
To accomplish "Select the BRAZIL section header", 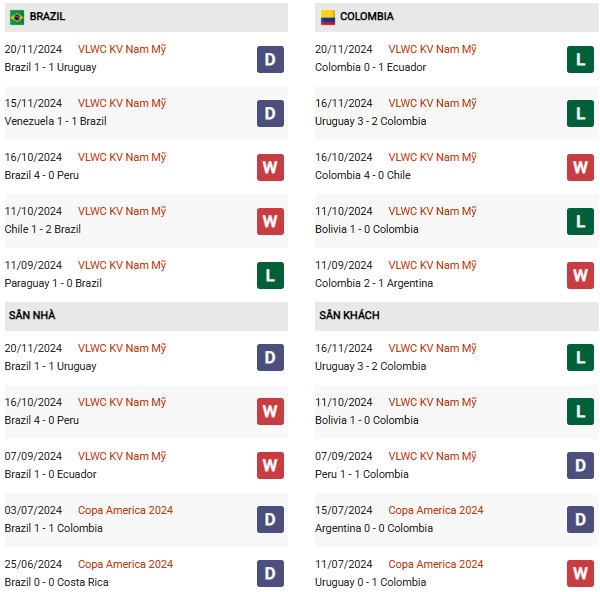I will [48, 17].
